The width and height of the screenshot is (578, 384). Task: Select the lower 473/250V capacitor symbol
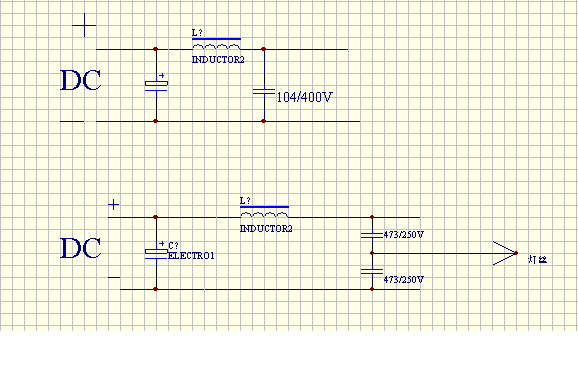[372, 271]
